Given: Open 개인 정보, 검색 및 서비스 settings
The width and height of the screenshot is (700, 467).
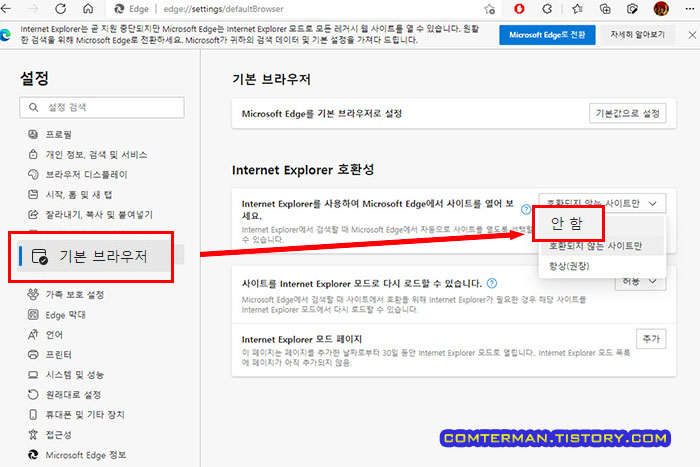Looking at the screenshot, I should [x=88, y=154].
